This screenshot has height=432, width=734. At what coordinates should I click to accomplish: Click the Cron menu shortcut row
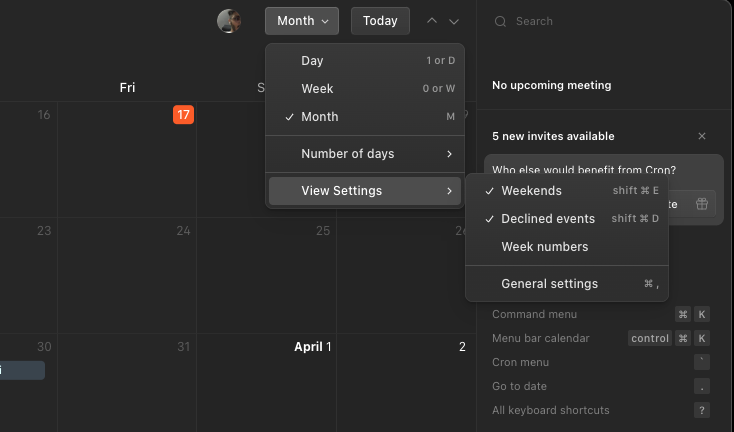[x=601, y=362]
